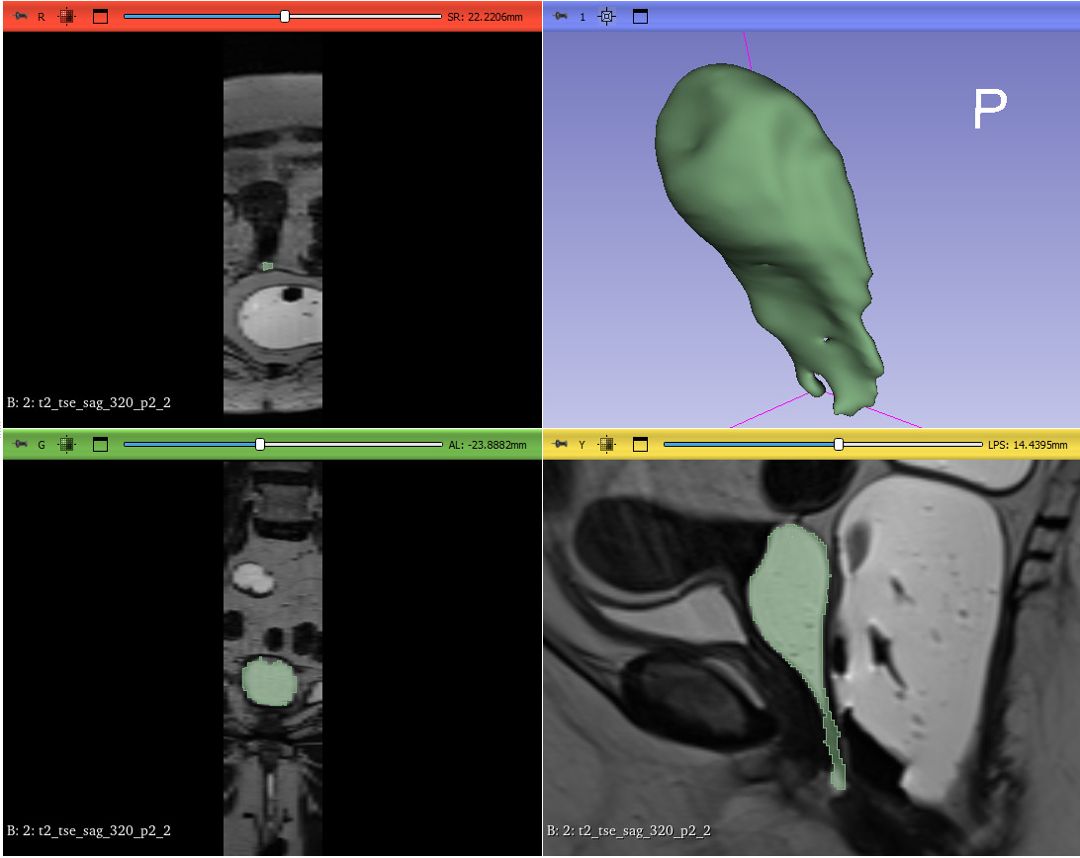
Task: Click the pin icon in the red slice view
Action: 20,17
